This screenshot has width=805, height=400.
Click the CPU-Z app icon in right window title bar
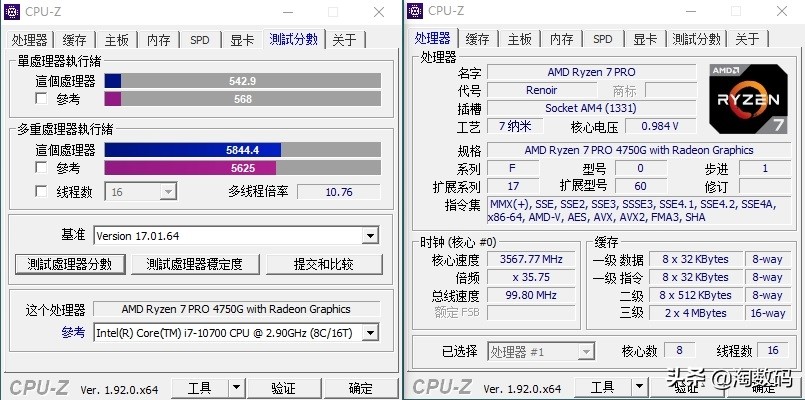pos(415,11)
